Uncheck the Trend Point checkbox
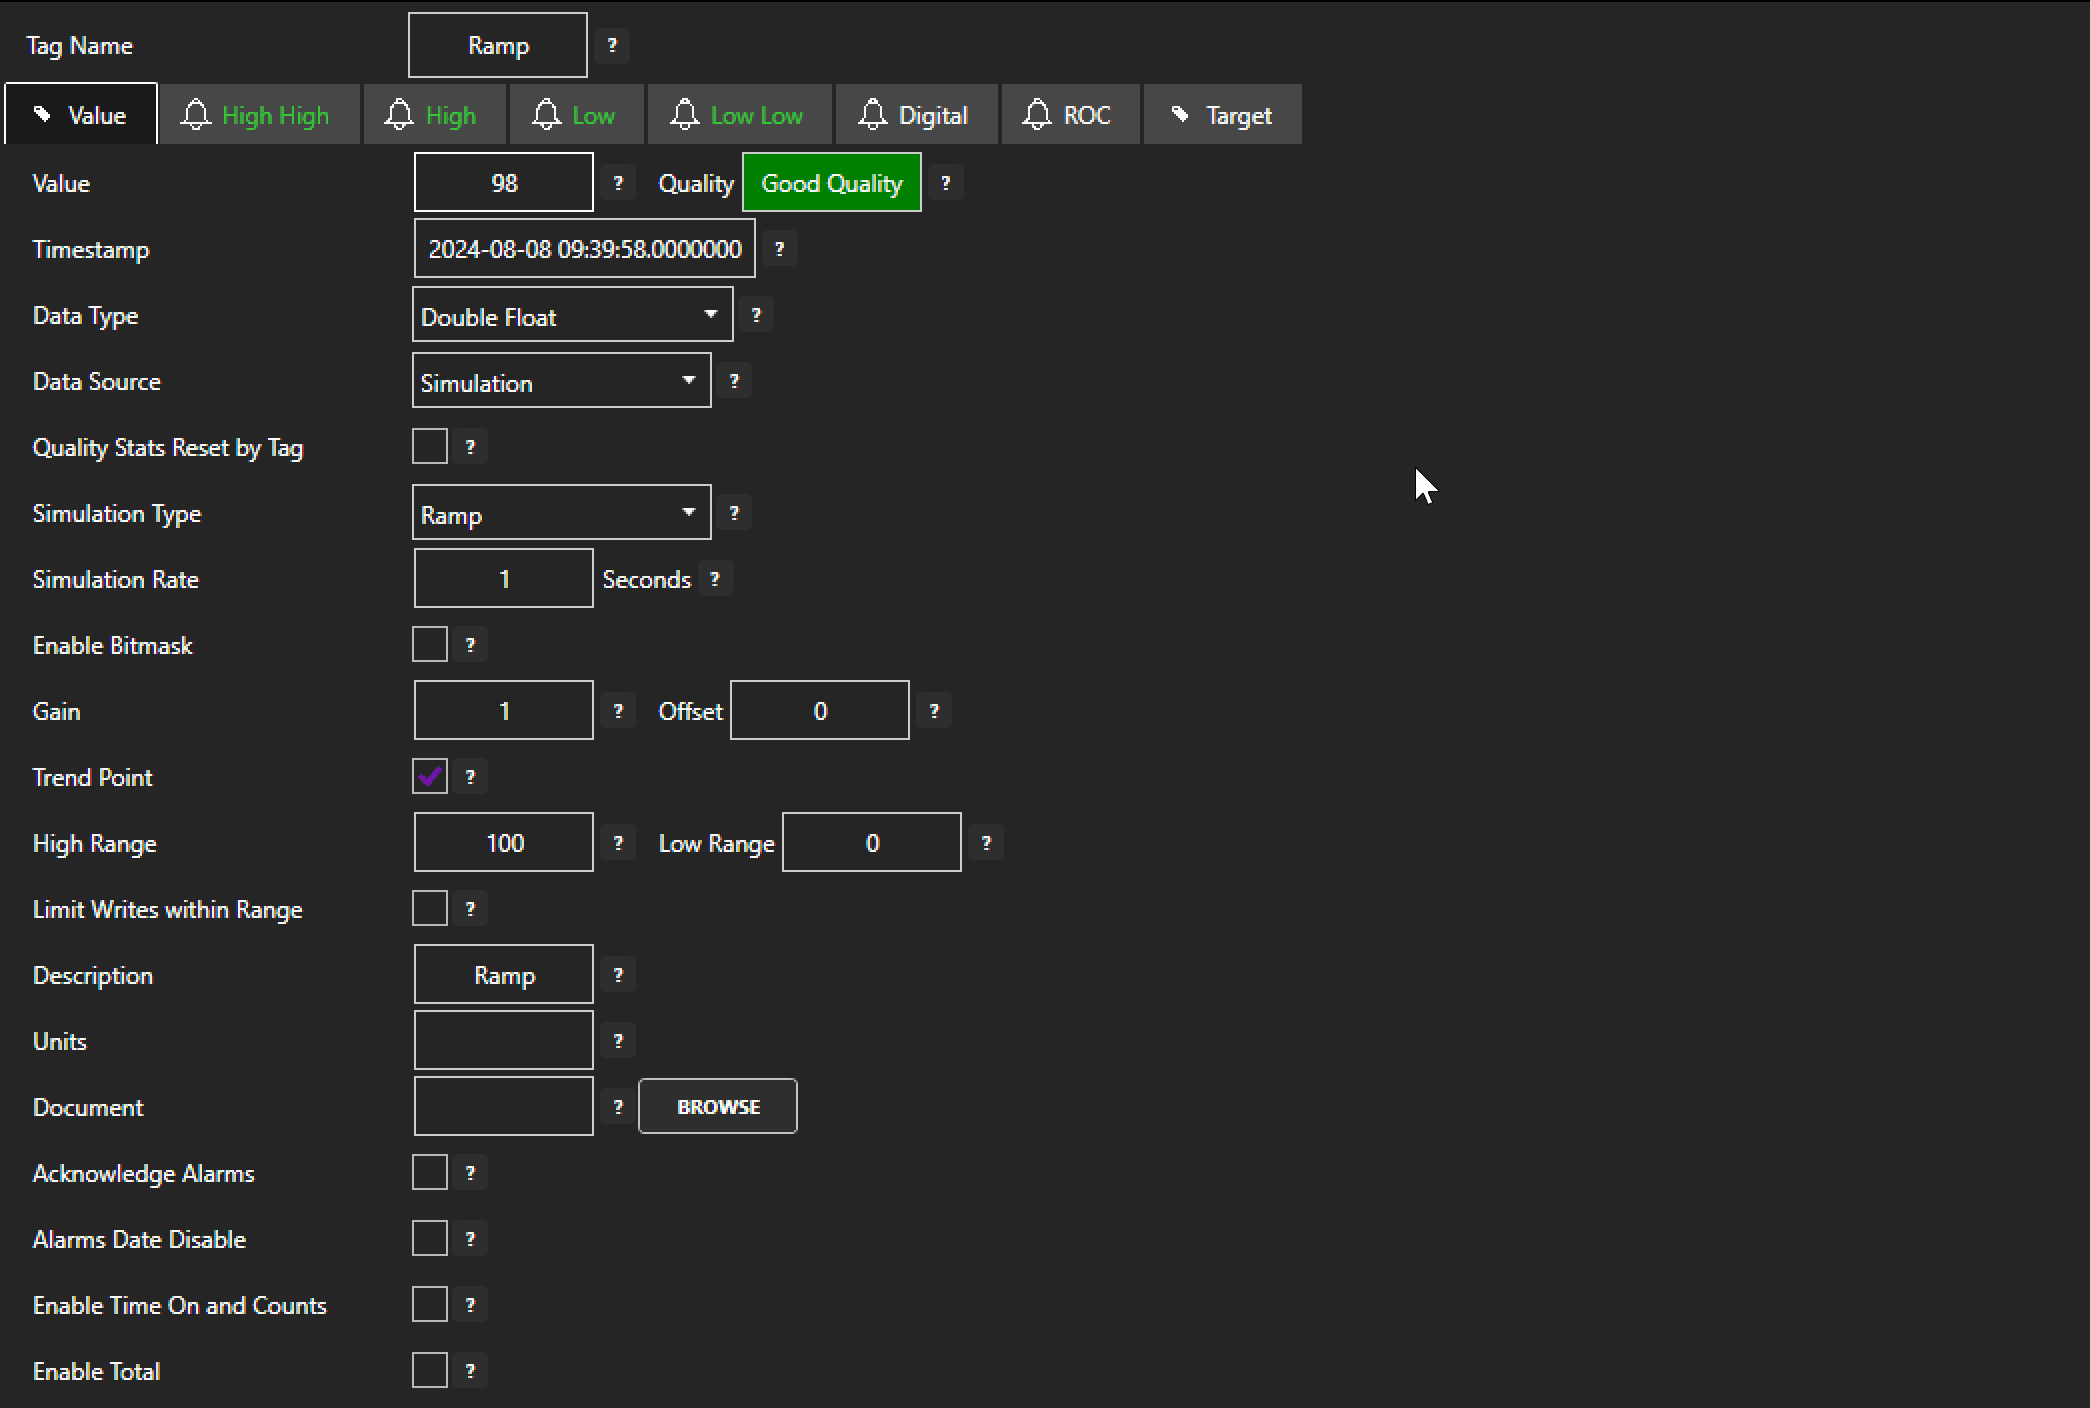The image size is (2090, 1408). pos(430,777)
